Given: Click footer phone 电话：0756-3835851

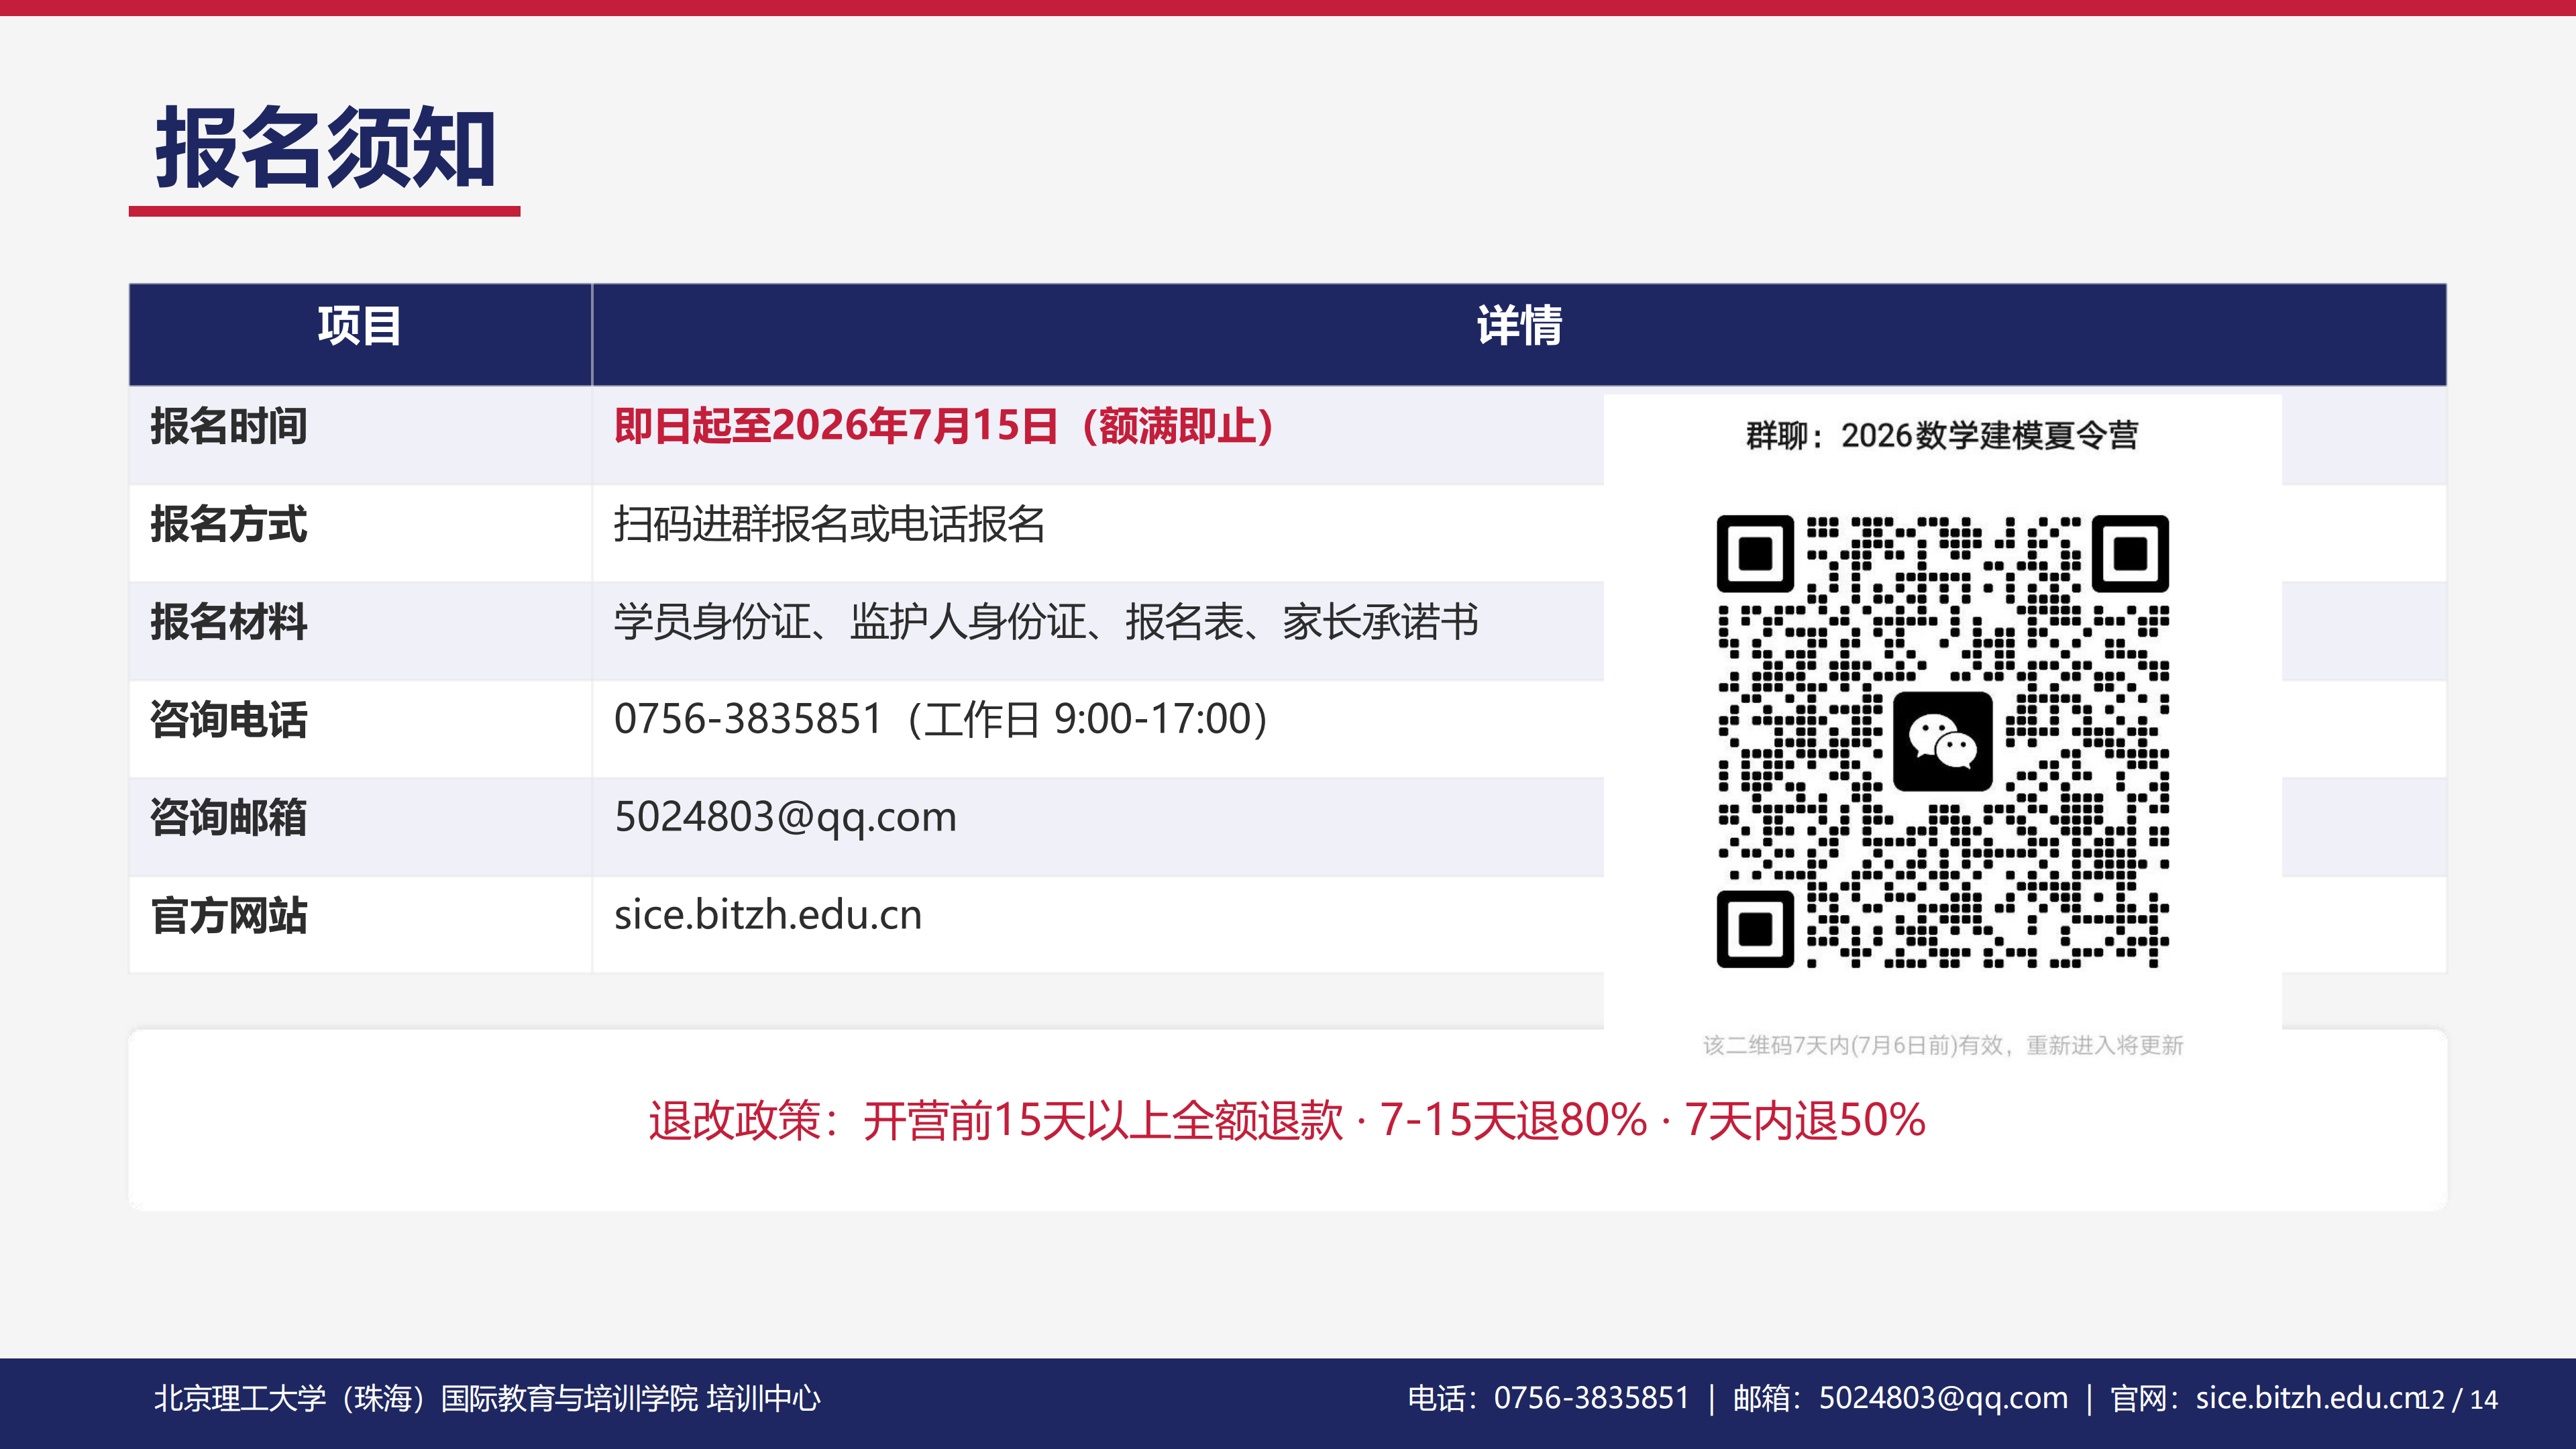Looking at the screenshot, I should coord(1548,1398).
